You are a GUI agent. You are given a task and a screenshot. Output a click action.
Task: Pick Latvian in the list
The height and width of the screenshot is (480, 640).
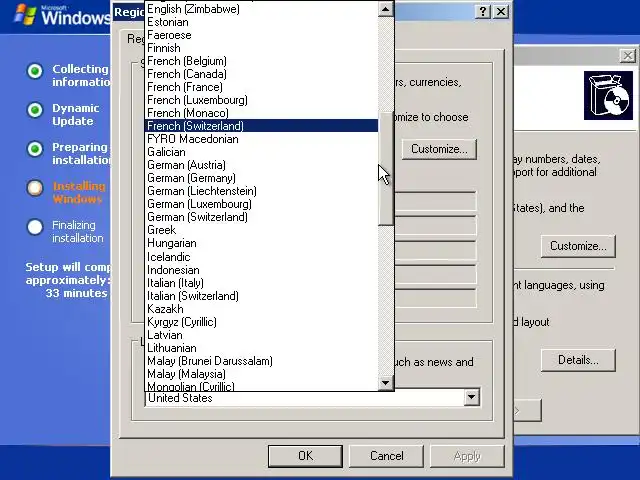(261, 335)
